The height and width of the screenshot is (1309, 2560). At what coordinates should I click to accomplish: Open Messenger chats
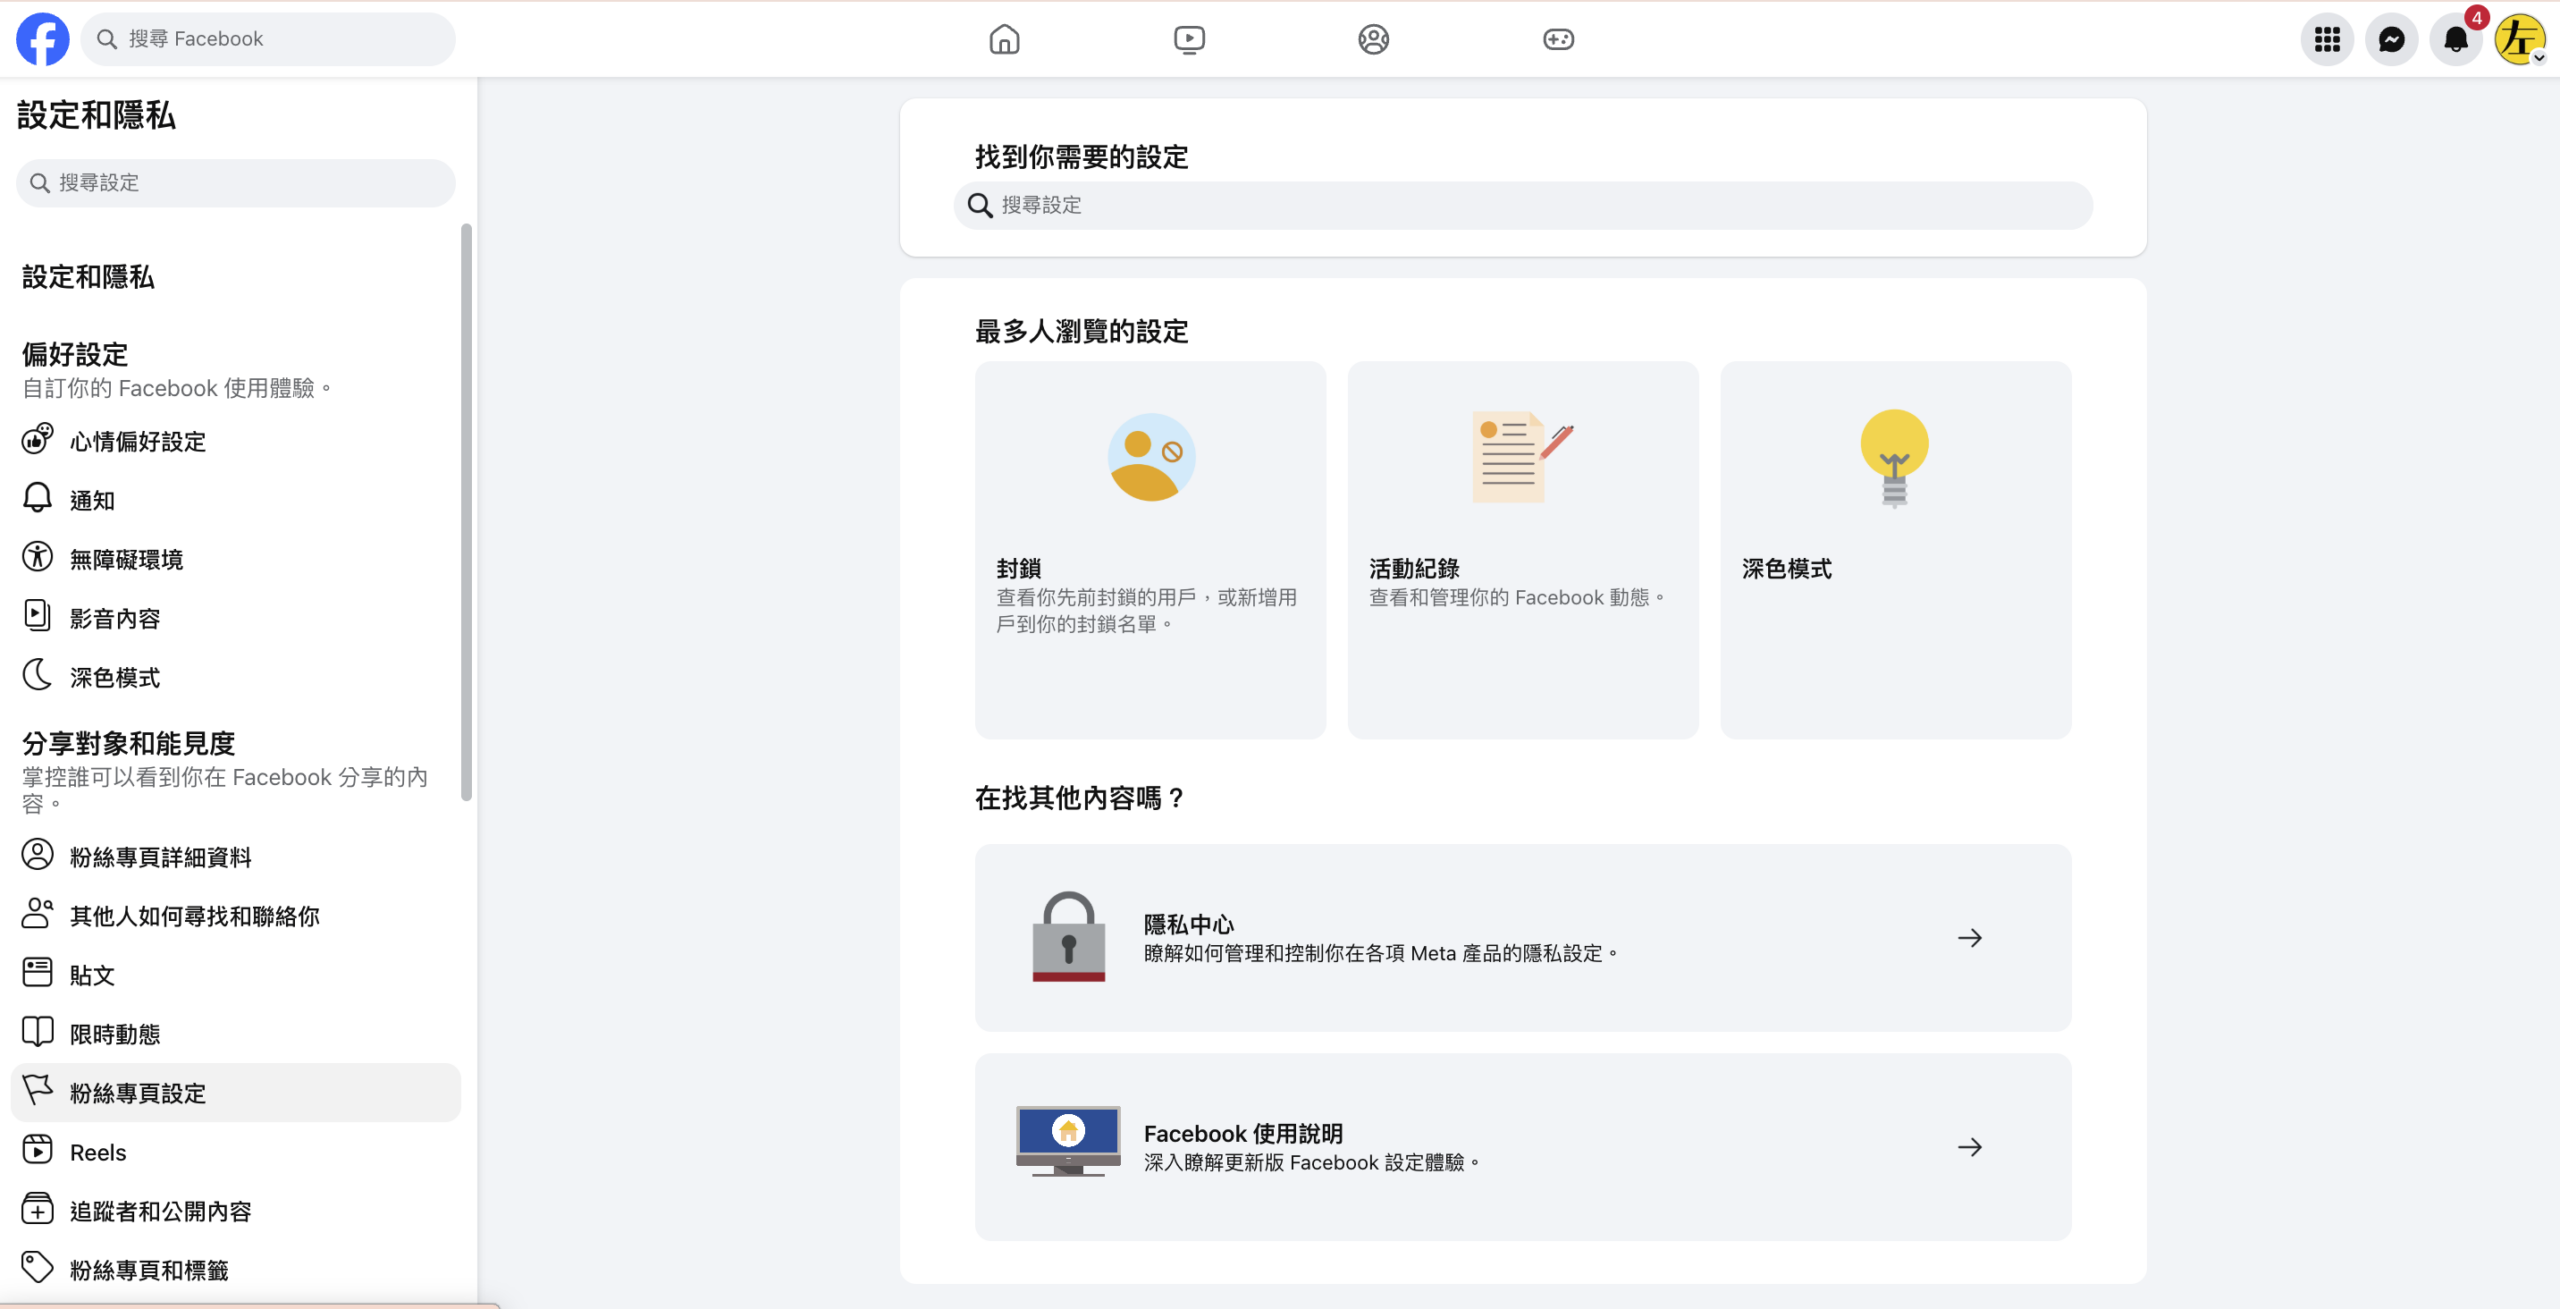[2392, 39]
